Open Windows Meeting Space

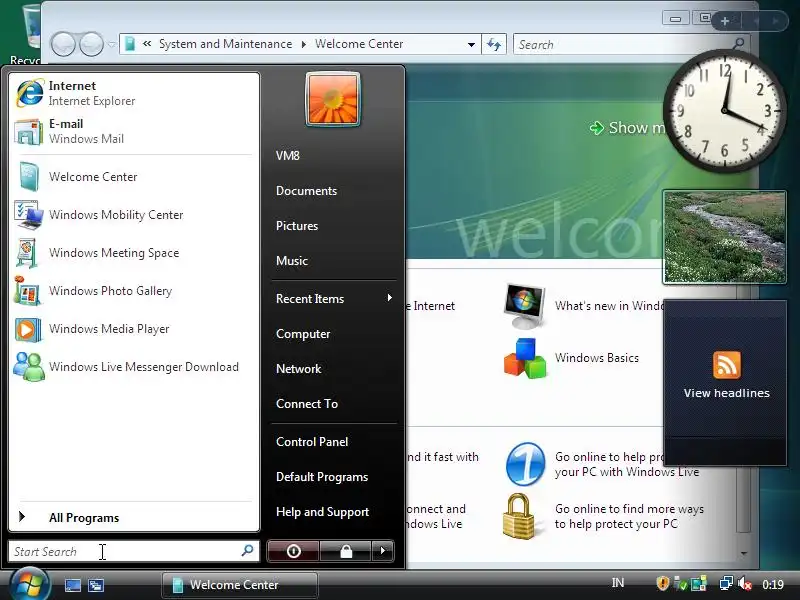click(134, 253)
